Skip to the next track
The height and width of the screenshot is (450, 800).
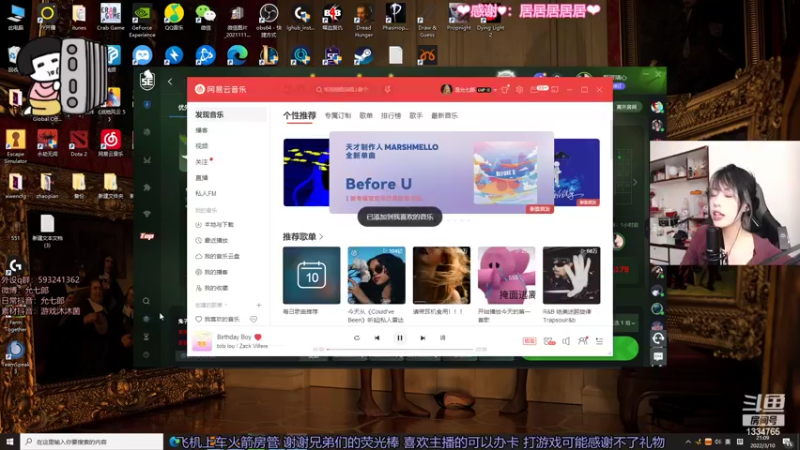(422, 338)
